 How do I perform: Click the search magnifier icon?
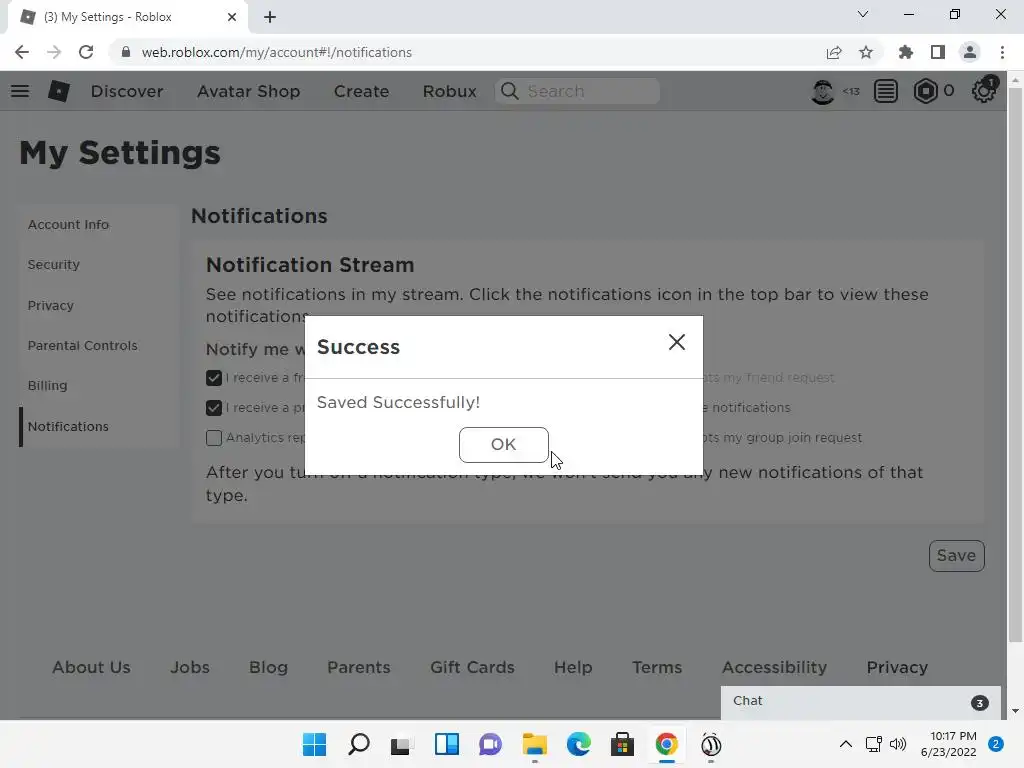(x=509, y=91)
